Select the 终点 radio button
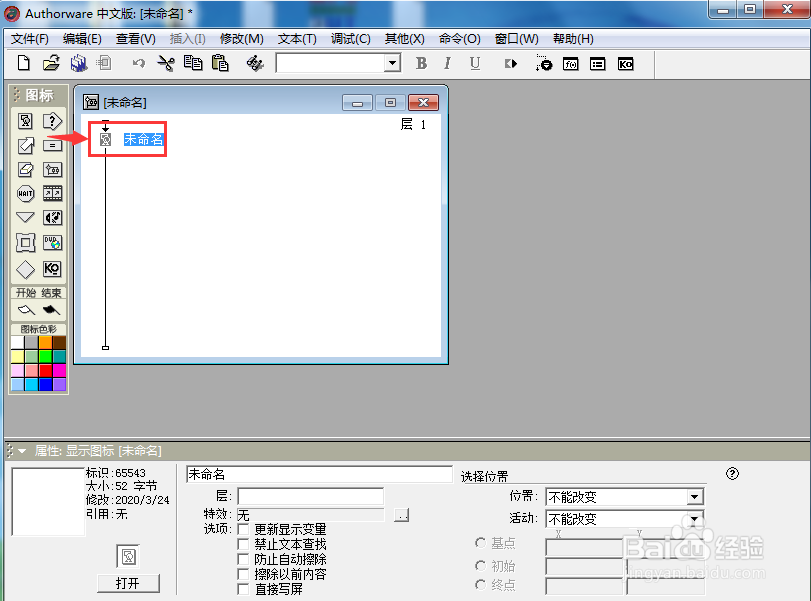 point(480,585)
